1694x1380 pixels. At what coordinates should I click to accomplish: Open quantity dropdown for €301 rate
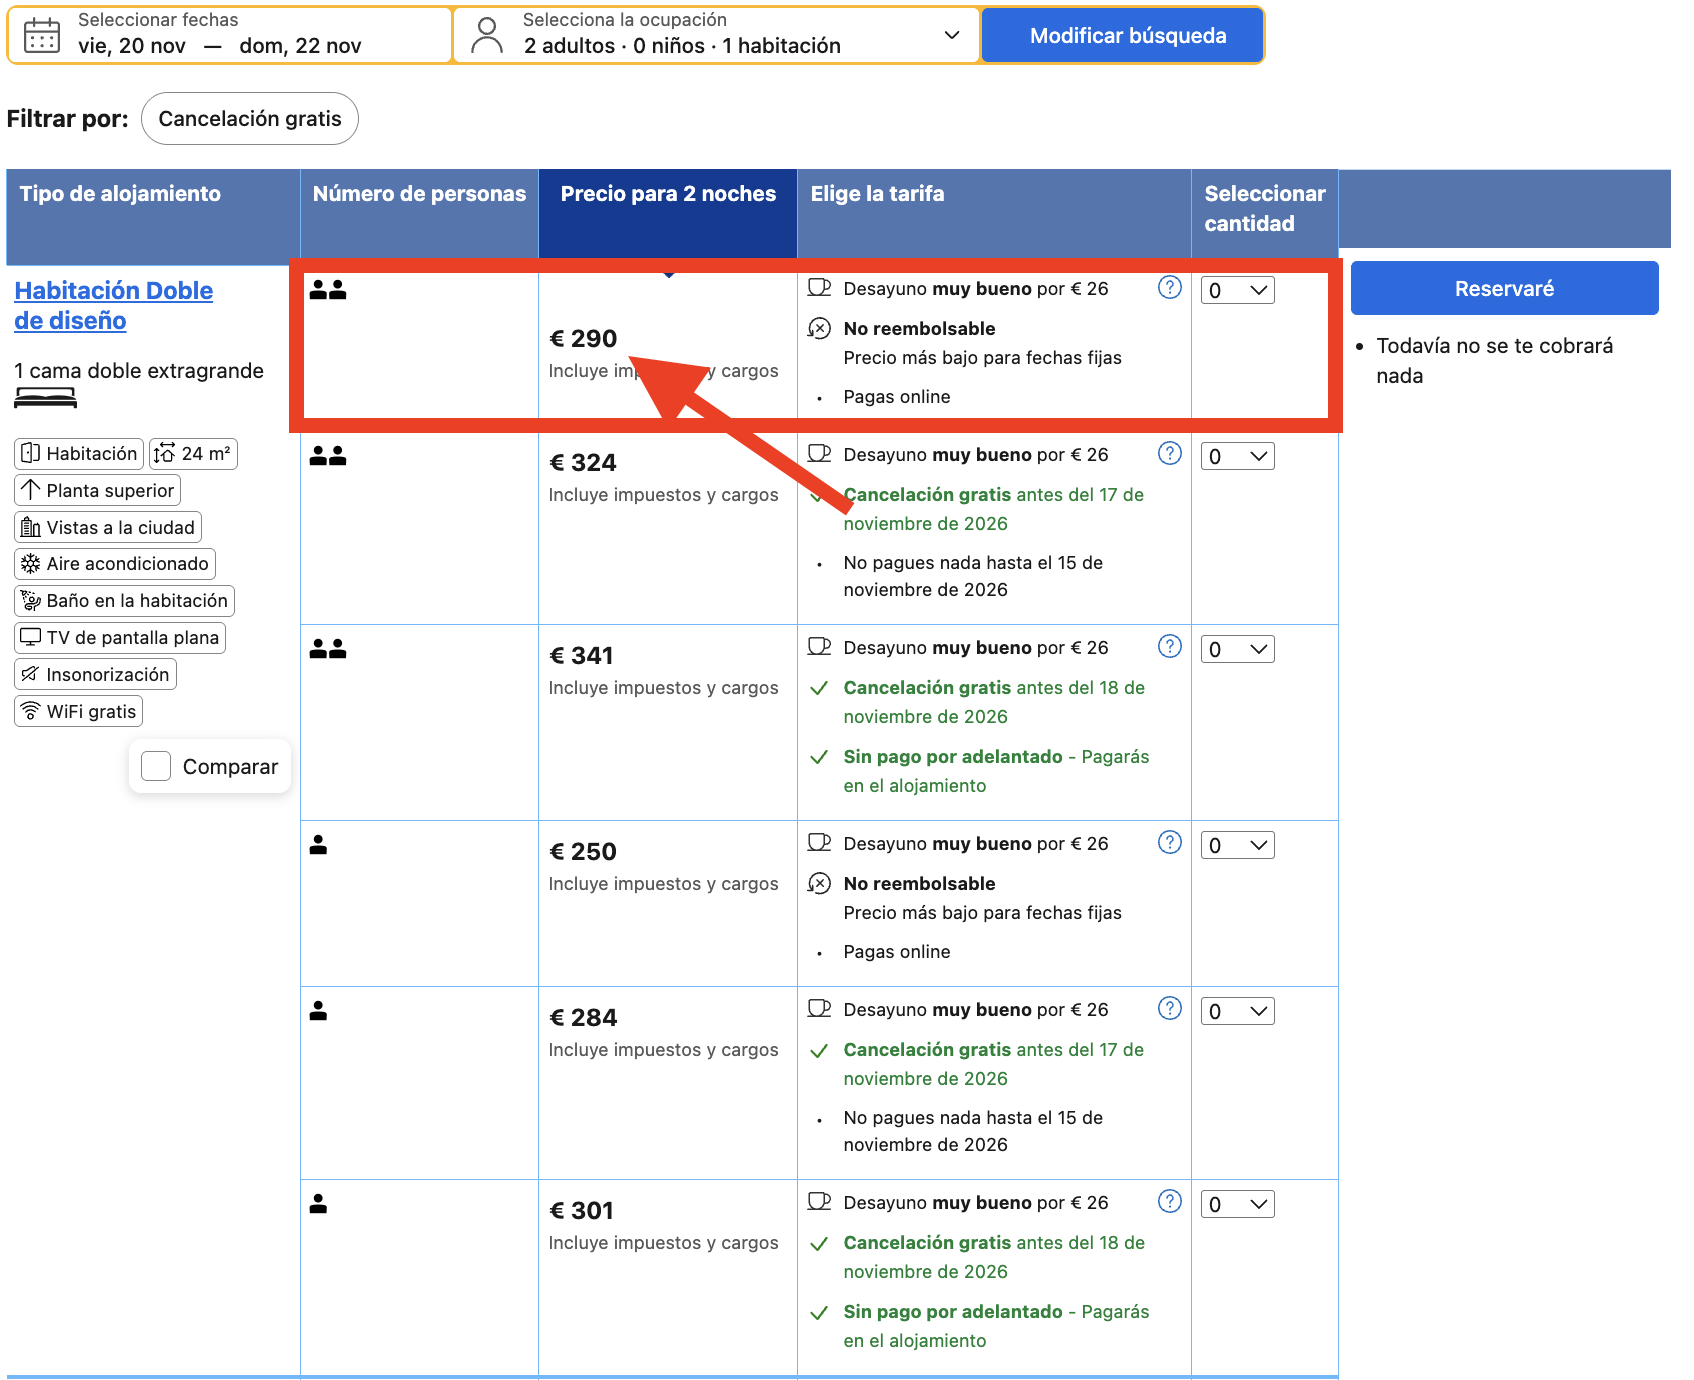click(1237, 1204)
